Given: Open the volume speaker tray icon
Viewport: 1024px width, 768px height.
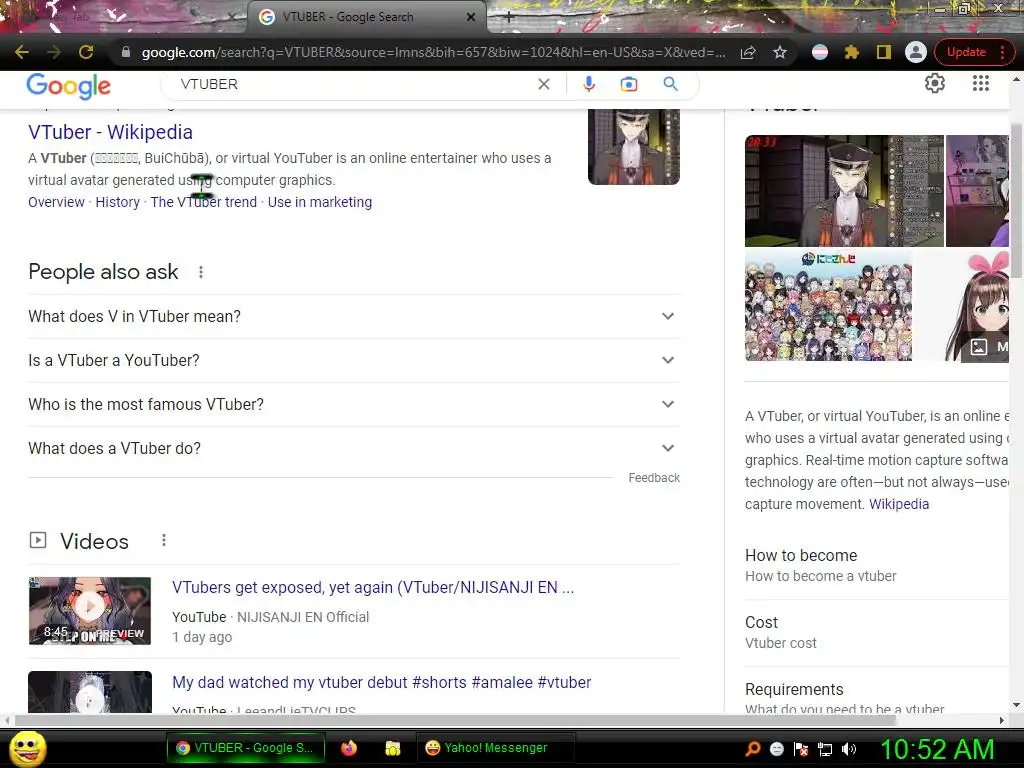Looking at the screenshot, I should point(849,749).
